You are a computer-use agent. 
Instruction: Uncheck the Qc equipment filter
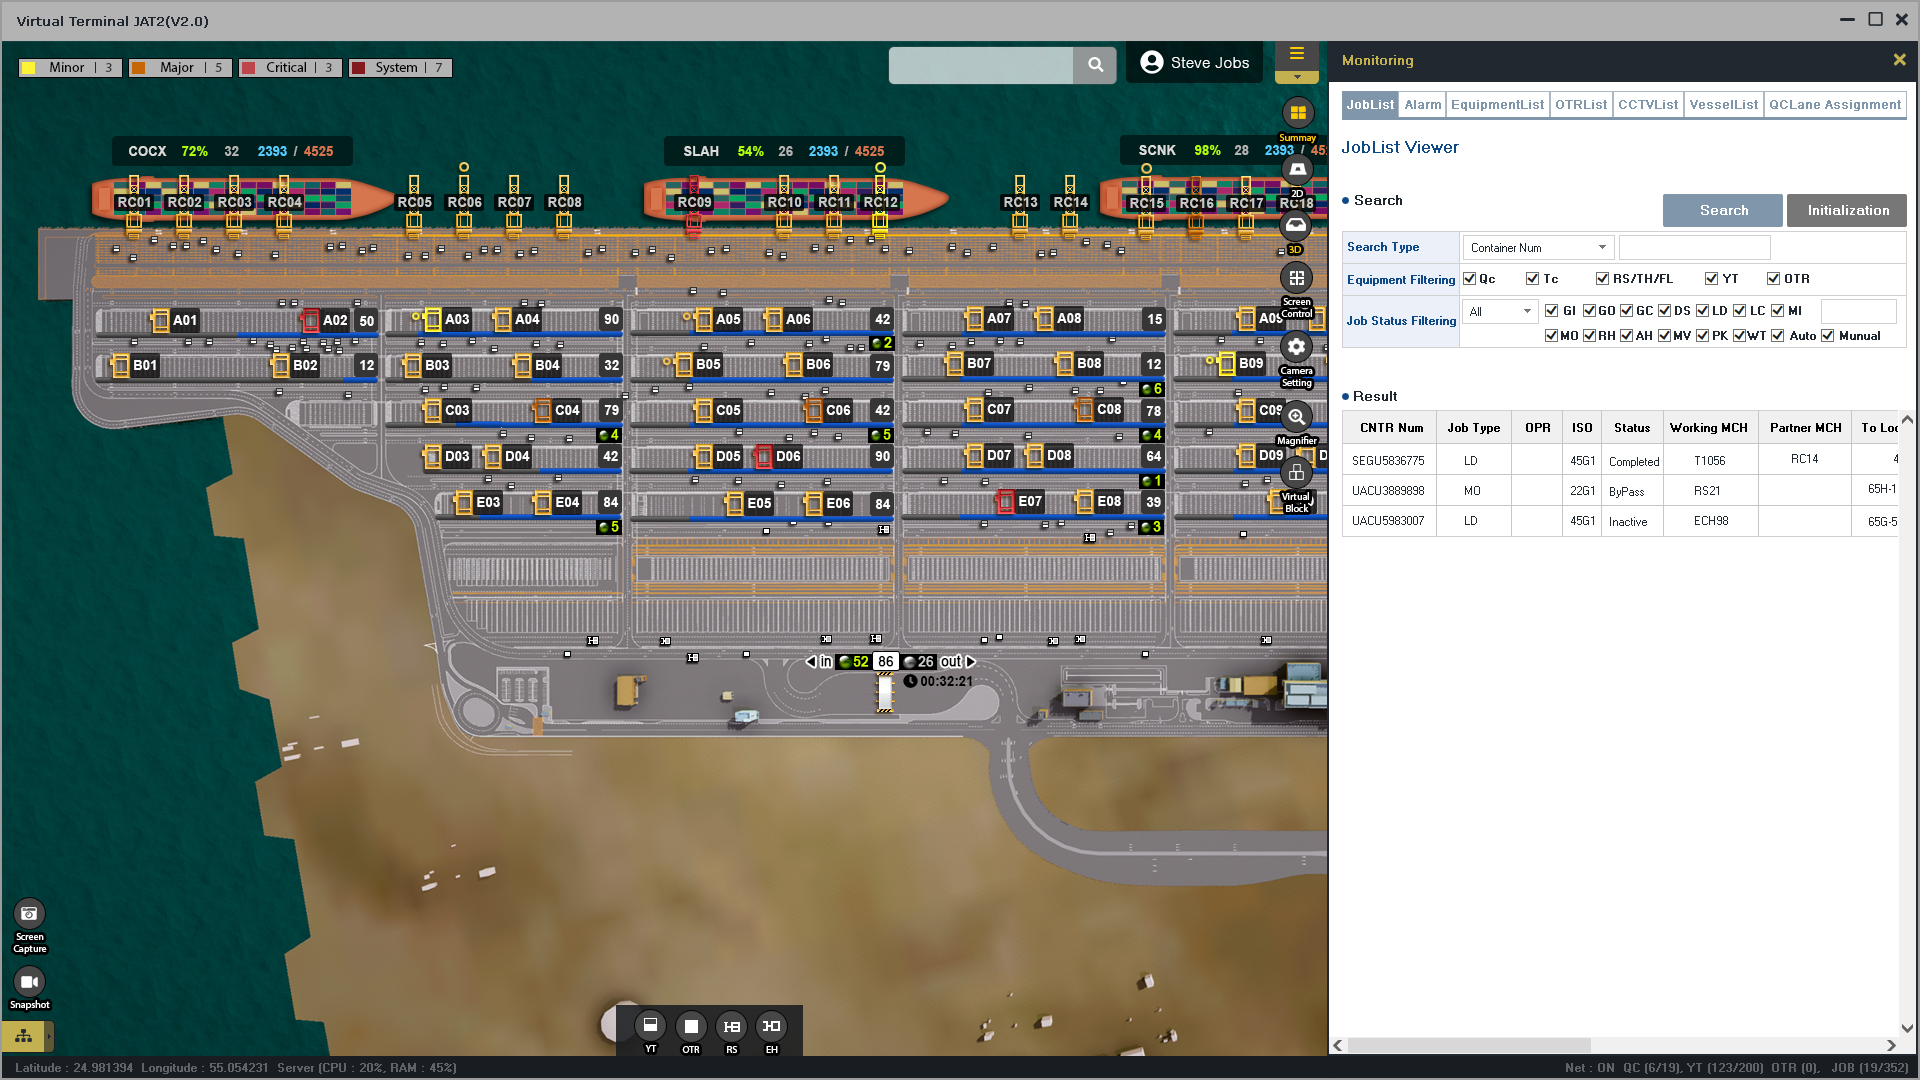[x=1469, y=279]
